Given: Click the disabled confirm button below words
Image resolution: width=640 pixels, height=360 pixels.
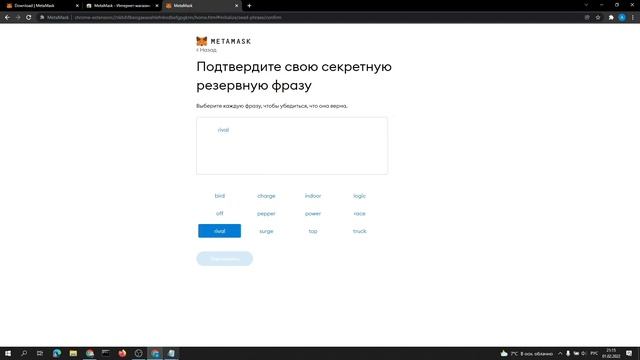Looking at the screenshot, I should click(x=224, y=259).
